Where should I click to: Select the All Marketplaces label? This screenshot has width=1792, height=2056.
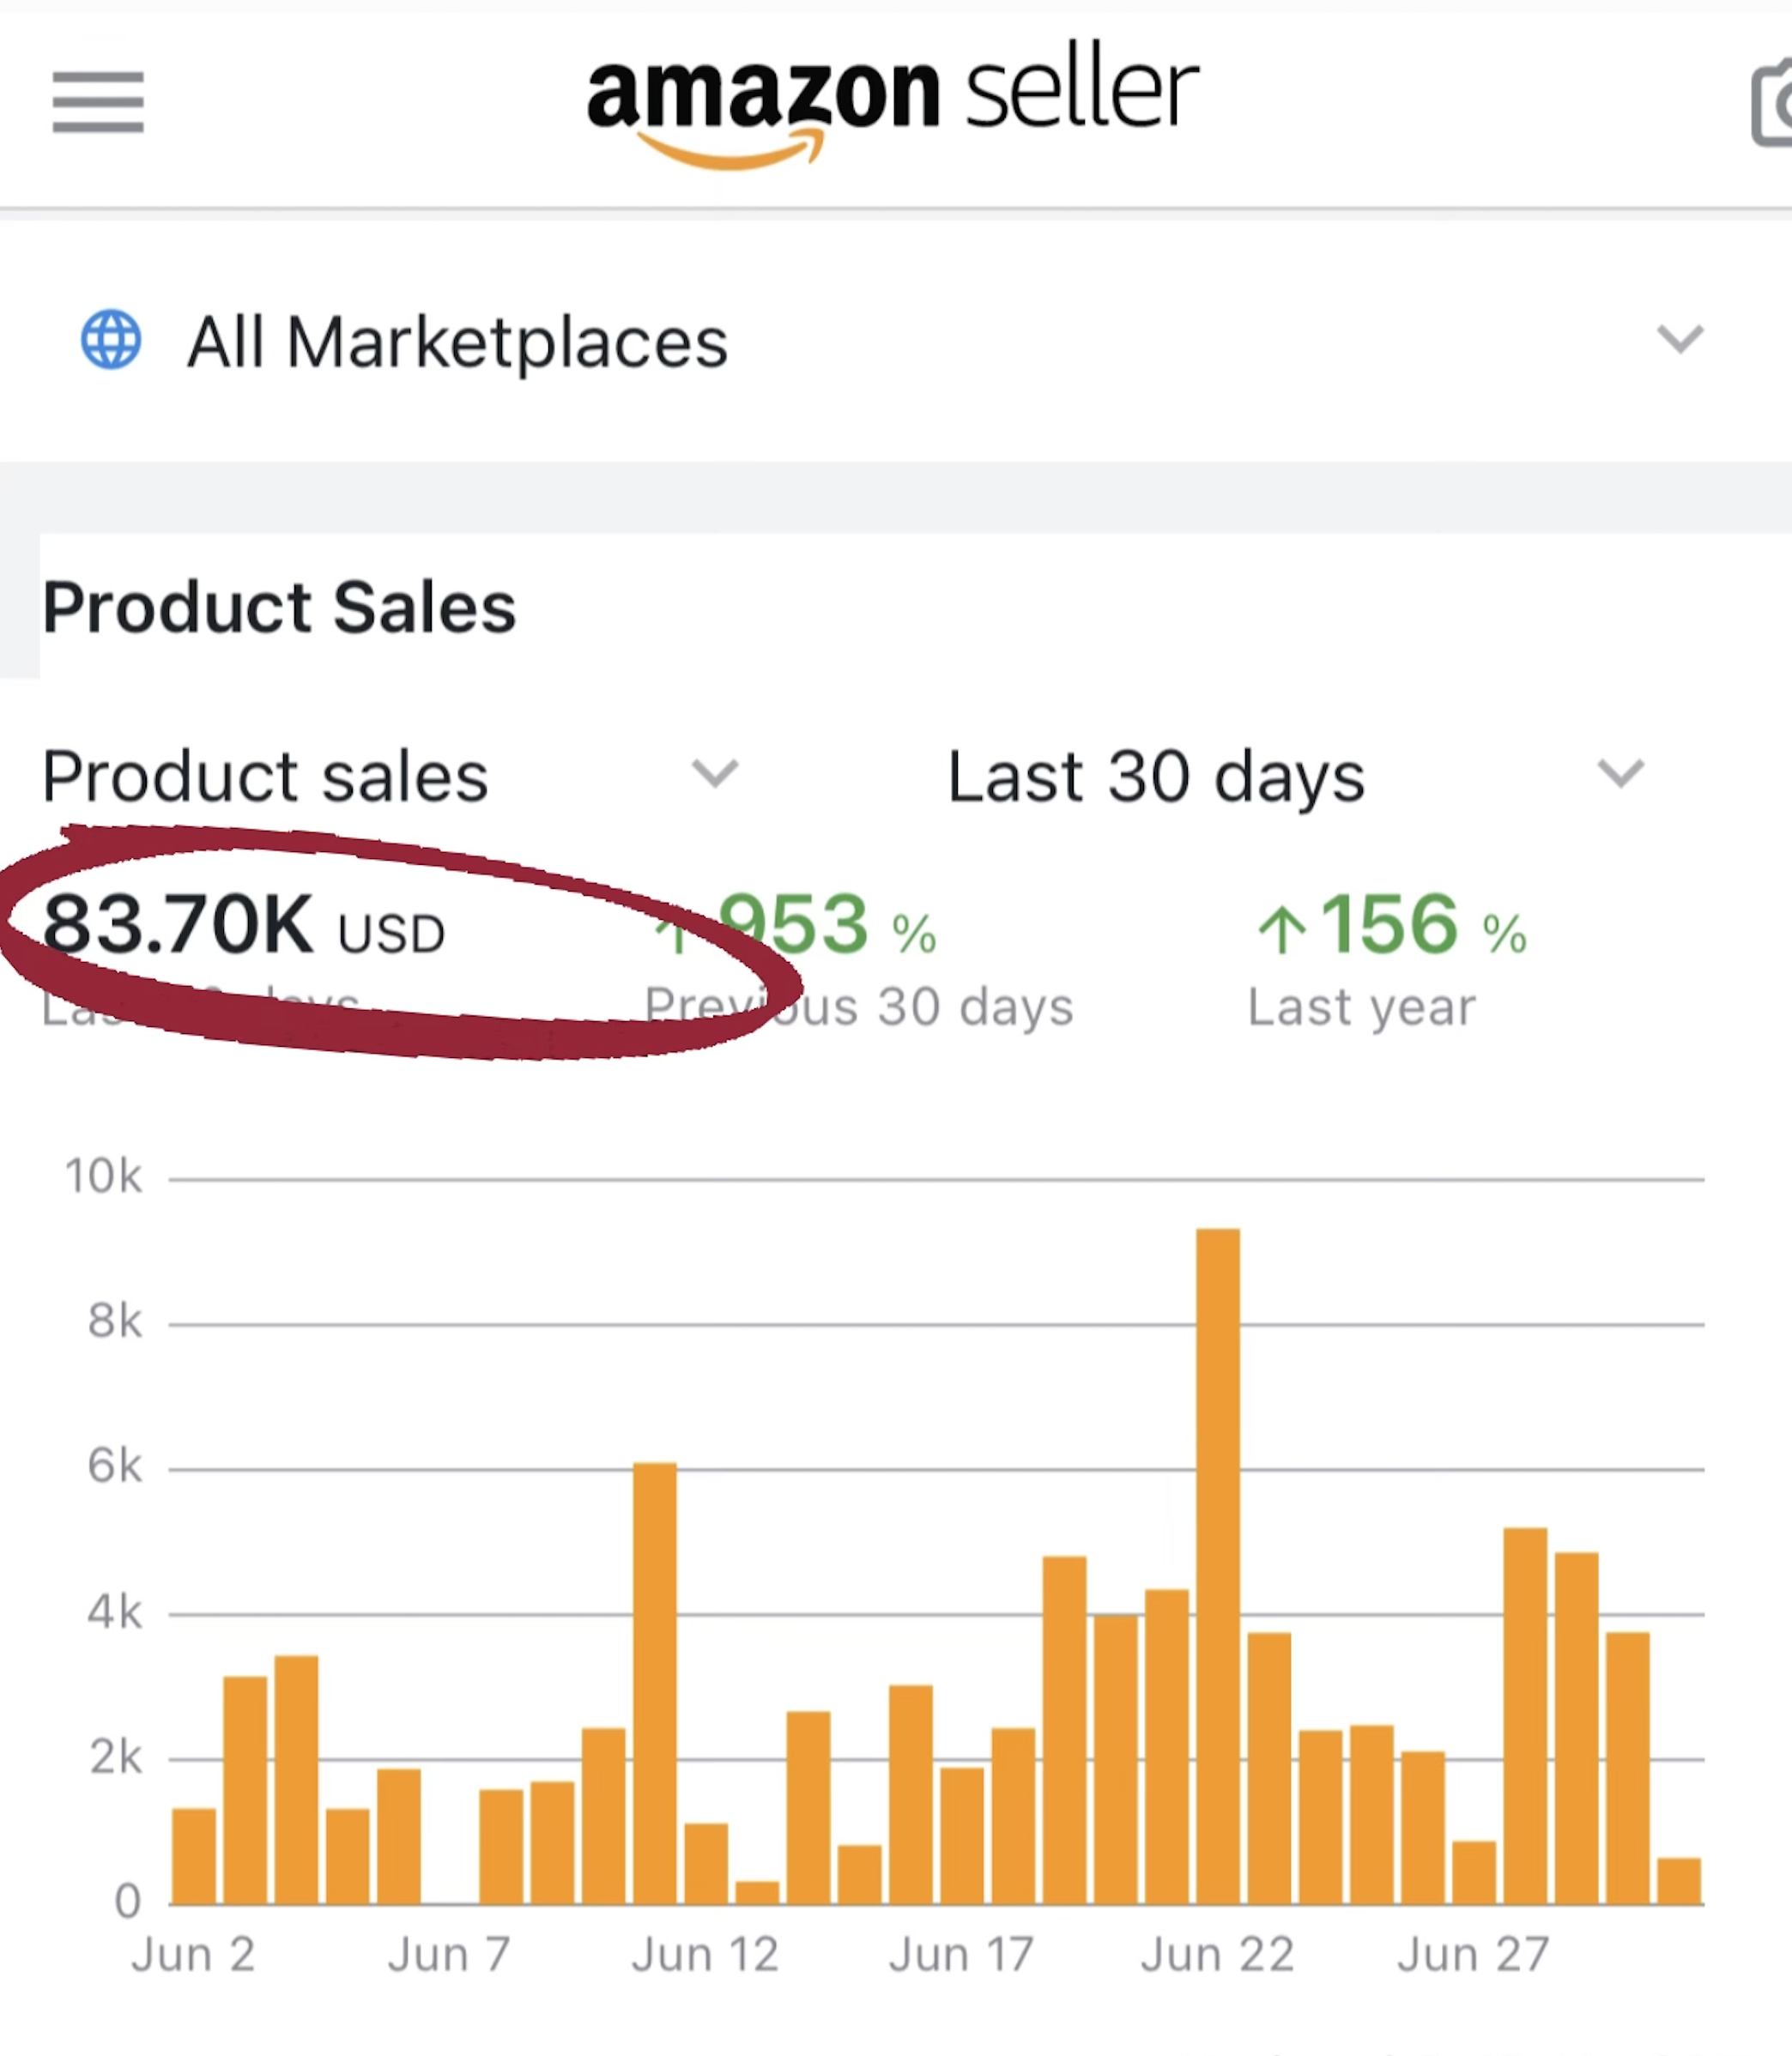(x=457, y=342)
